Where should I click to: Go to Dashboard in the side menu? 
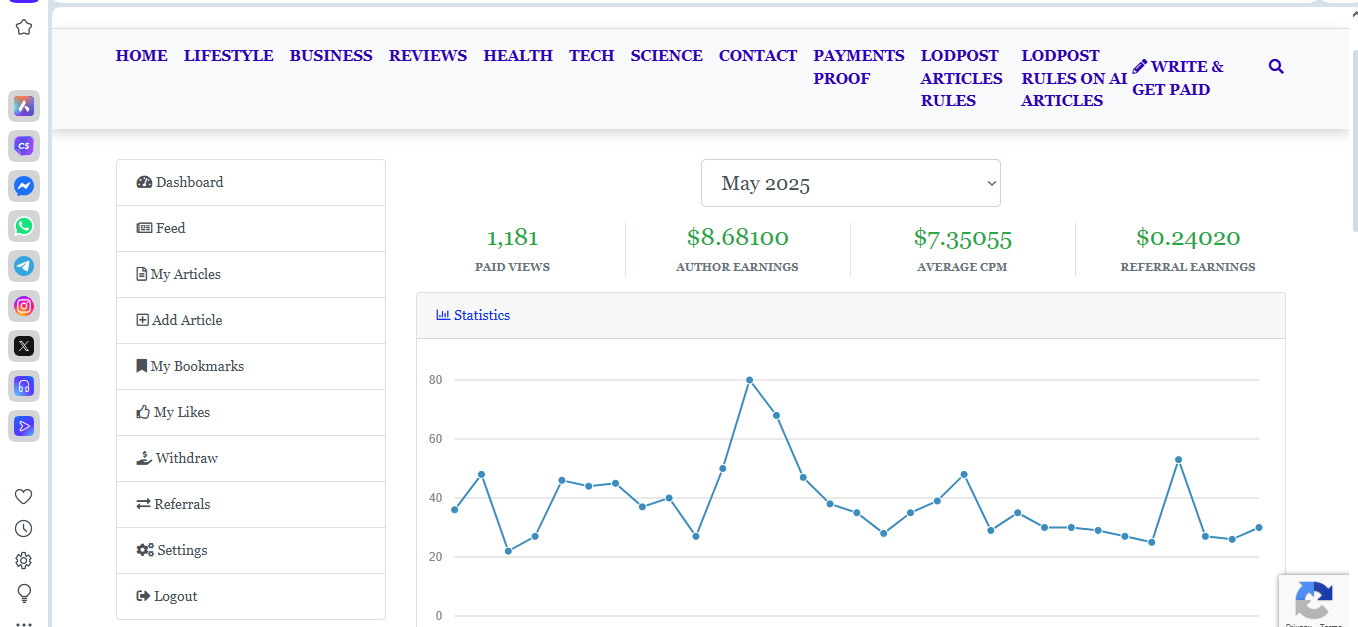pos(189,182)
